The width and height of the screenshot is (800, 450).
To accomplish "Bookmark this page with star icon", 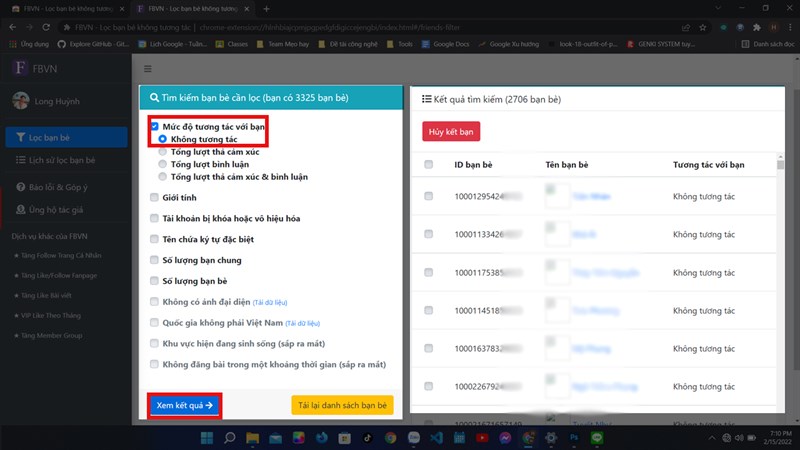I will pyautogui.click(x=703, y=27).
